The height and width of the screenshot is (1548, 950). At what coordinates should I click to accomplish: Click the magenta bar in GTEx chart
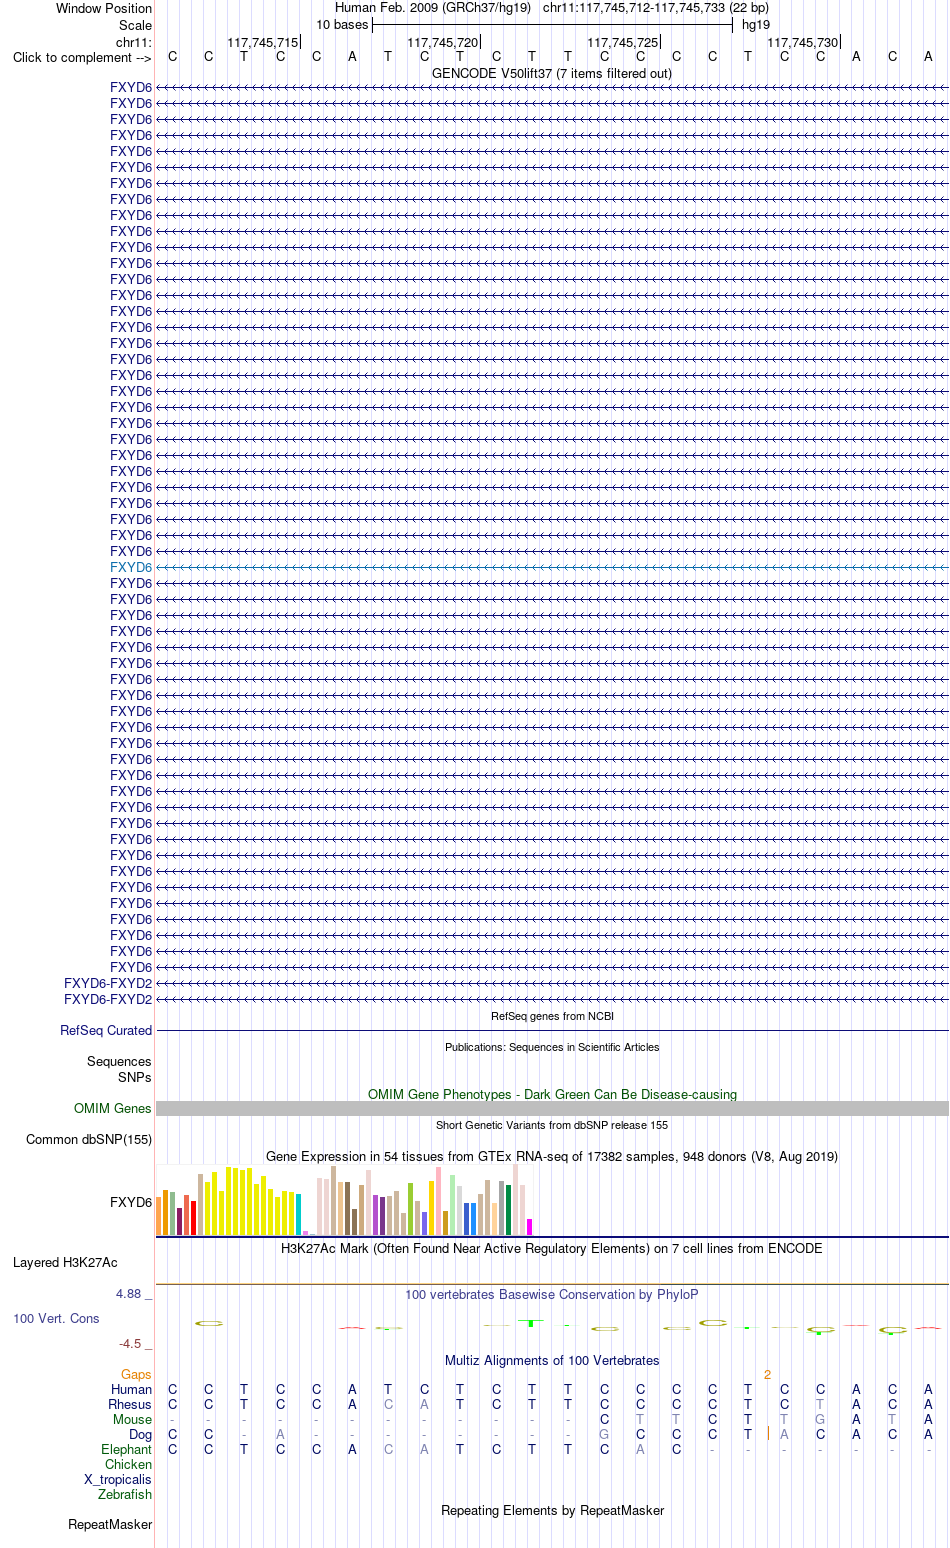(x=530, y=1227)
